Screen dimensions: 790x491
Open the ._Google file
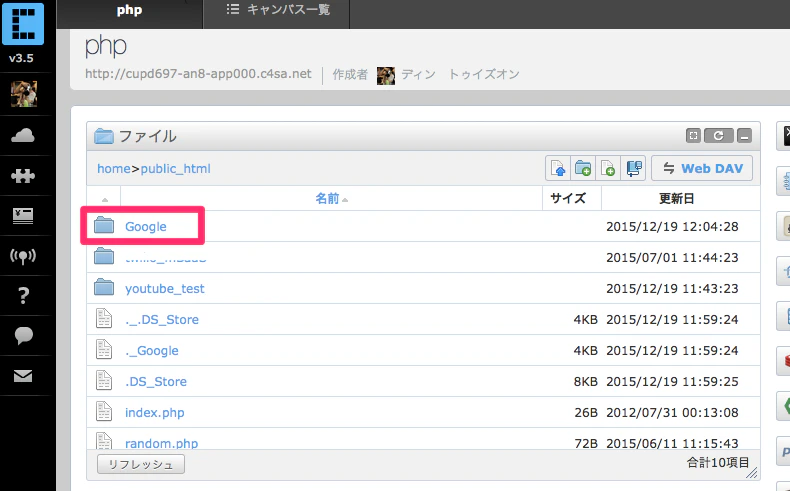pyautogui.click(x=152, y=350)
